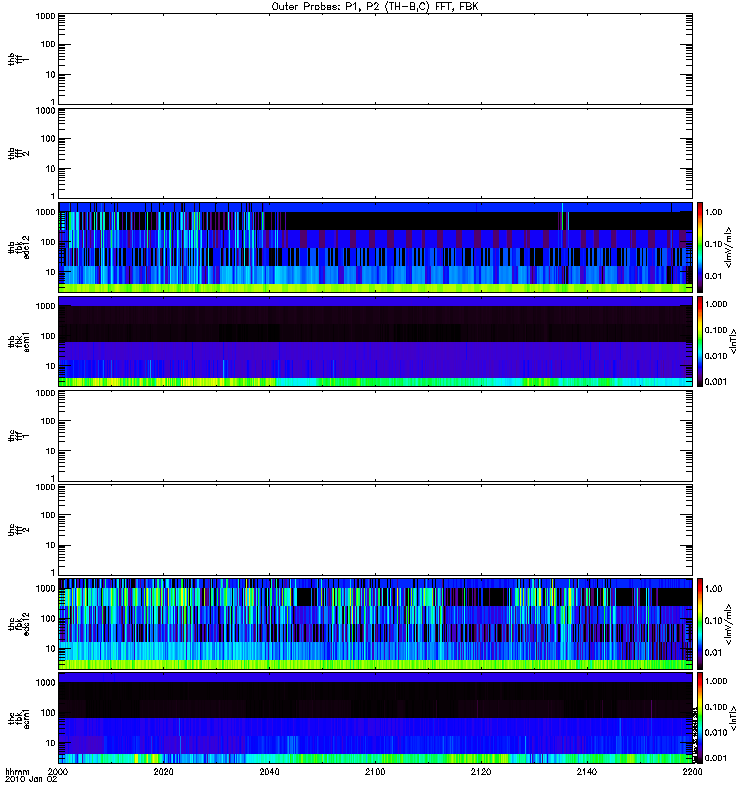
Task: Click the <|mV/m|> unit label beside thc edc12 color bar
Action: 729,624
